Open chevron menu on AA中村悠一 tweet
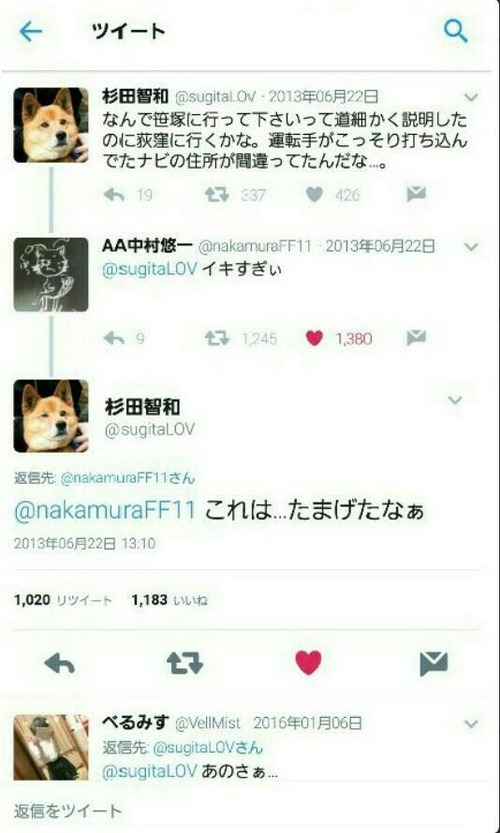Image resolution: width=500 pixels, height=833 pixels. [x=471, y=246]
